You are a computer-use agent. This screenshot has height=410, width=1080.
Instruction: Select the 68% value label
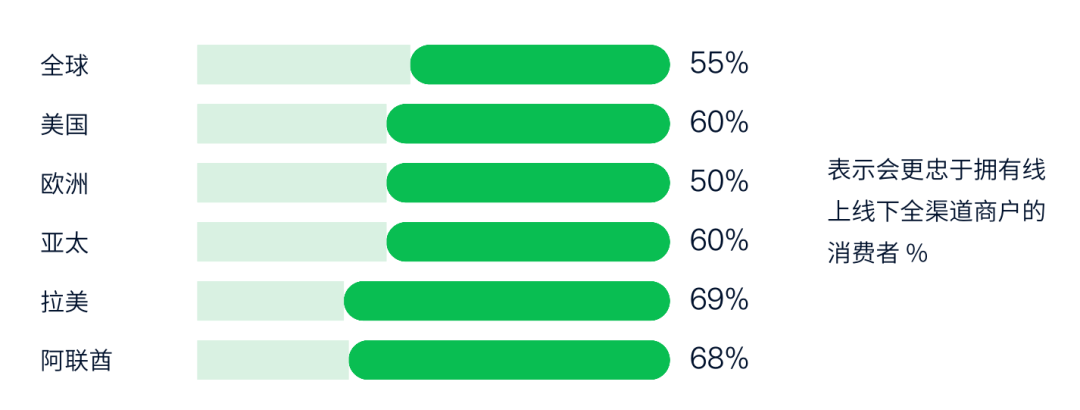[719, 359]
